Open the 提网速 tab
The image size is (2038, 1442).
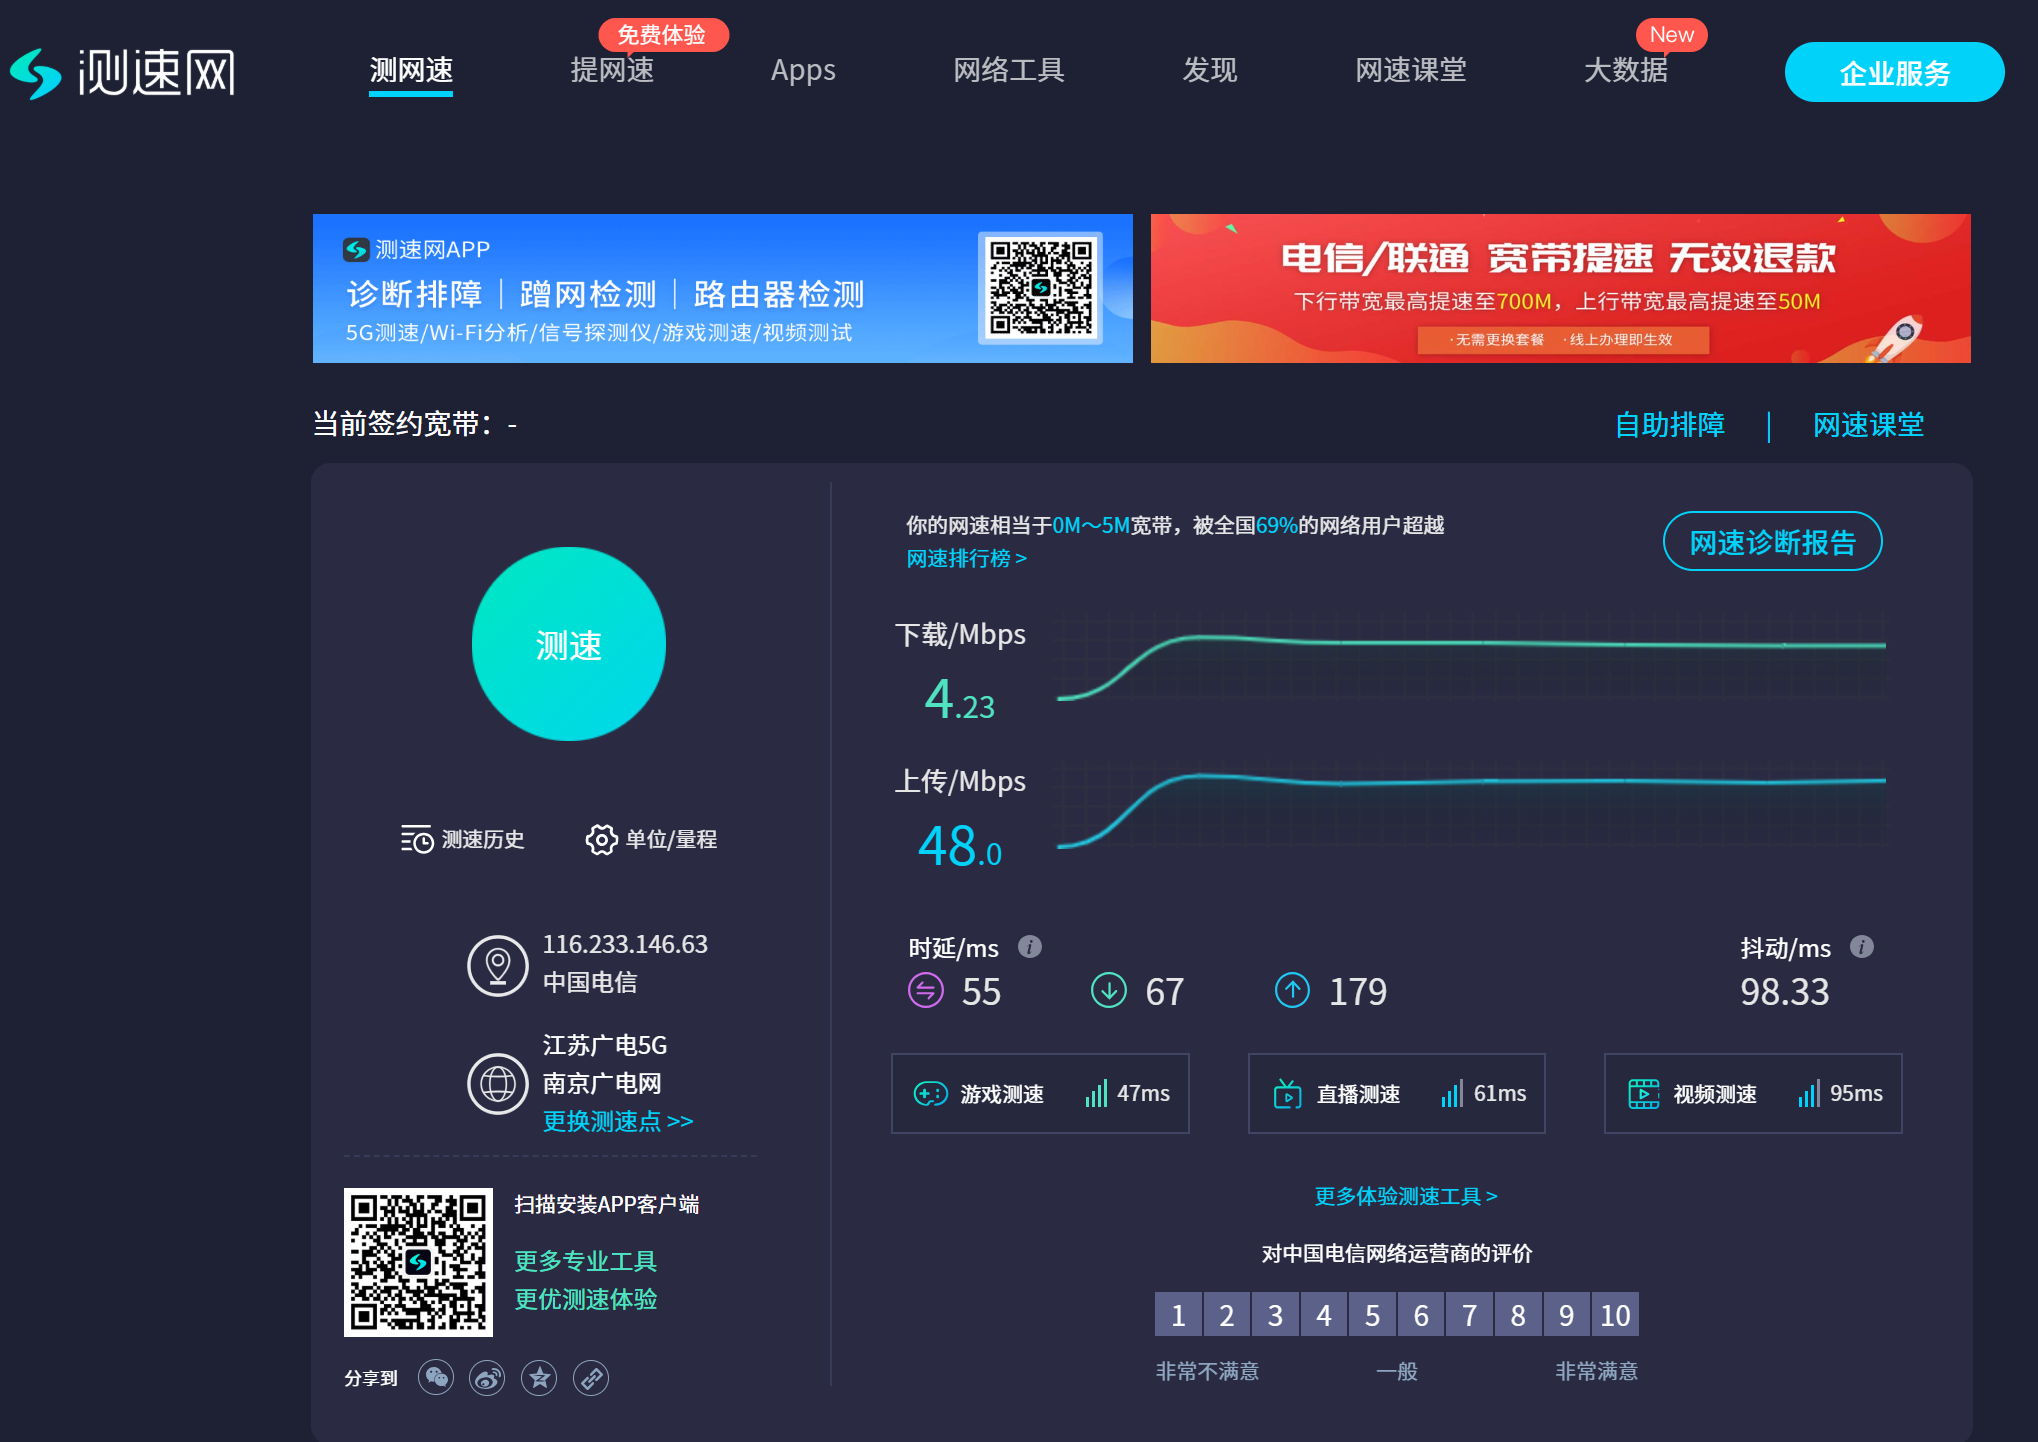coord(612,70)
